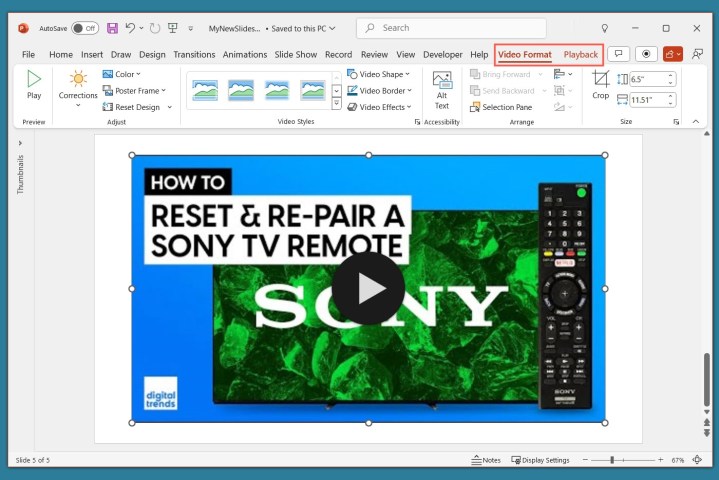Open the file name saved location dropdown
This screenshot has height=480, width=719.
[332, 28]
